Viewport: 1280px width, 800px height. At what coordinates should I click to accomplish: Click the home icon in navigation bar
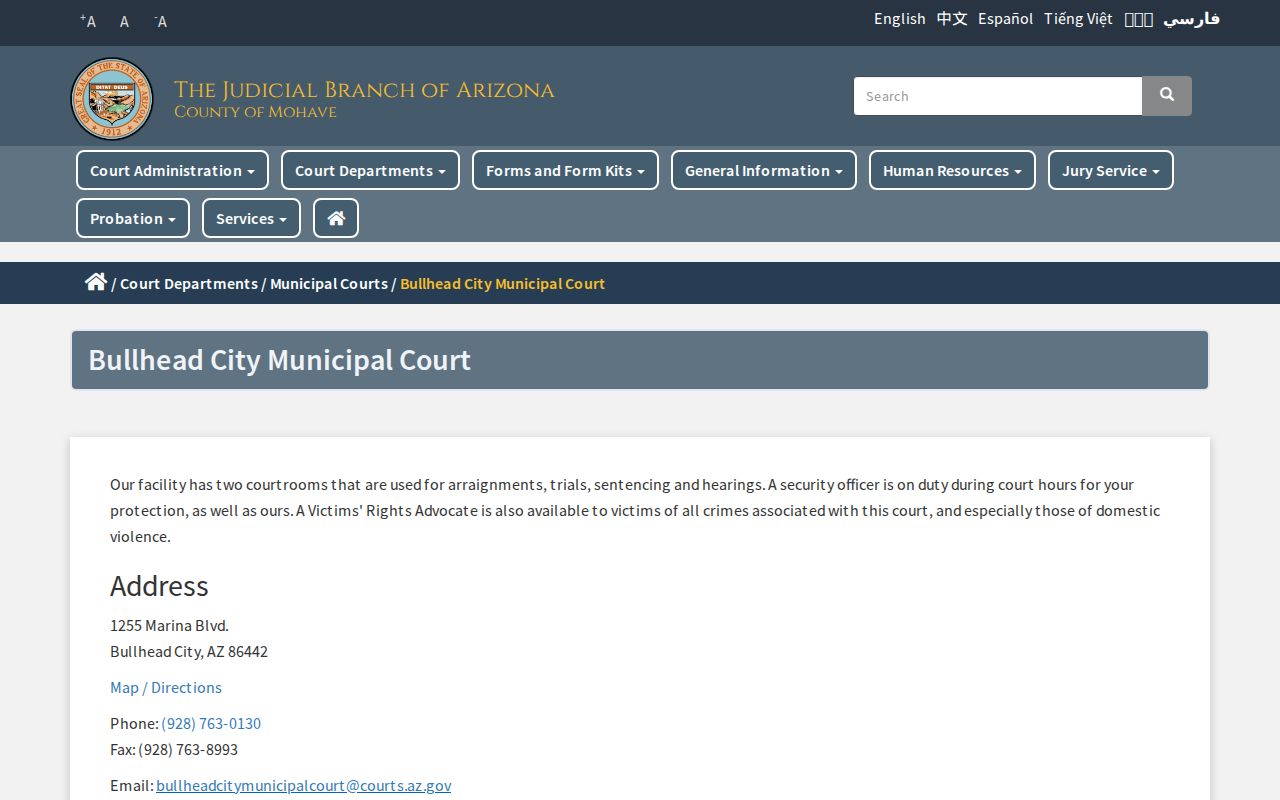(336, 218)
